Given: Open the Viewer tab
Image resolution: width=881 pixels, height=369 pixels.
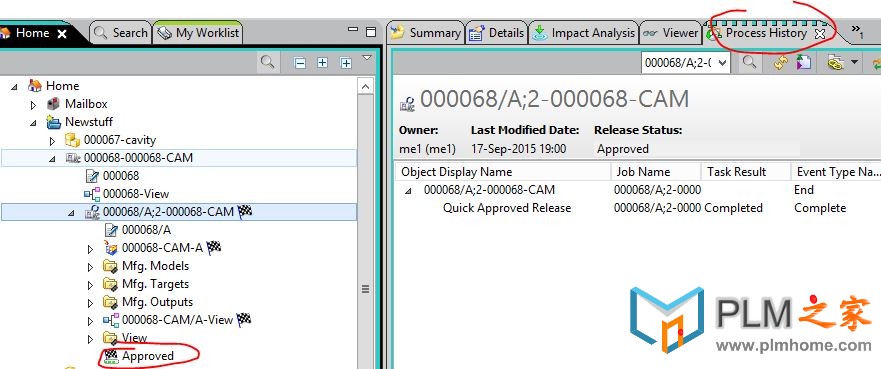Looking at the screenshot, I should pyautogui.click(x=671, y=33).
